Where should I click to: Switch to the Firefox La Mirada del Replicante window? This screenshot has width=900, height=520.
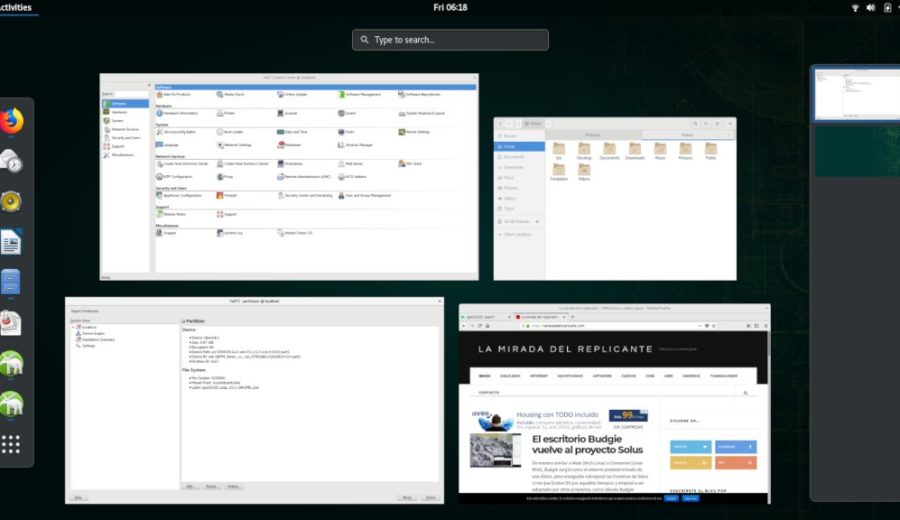click(x=614, y=403)
